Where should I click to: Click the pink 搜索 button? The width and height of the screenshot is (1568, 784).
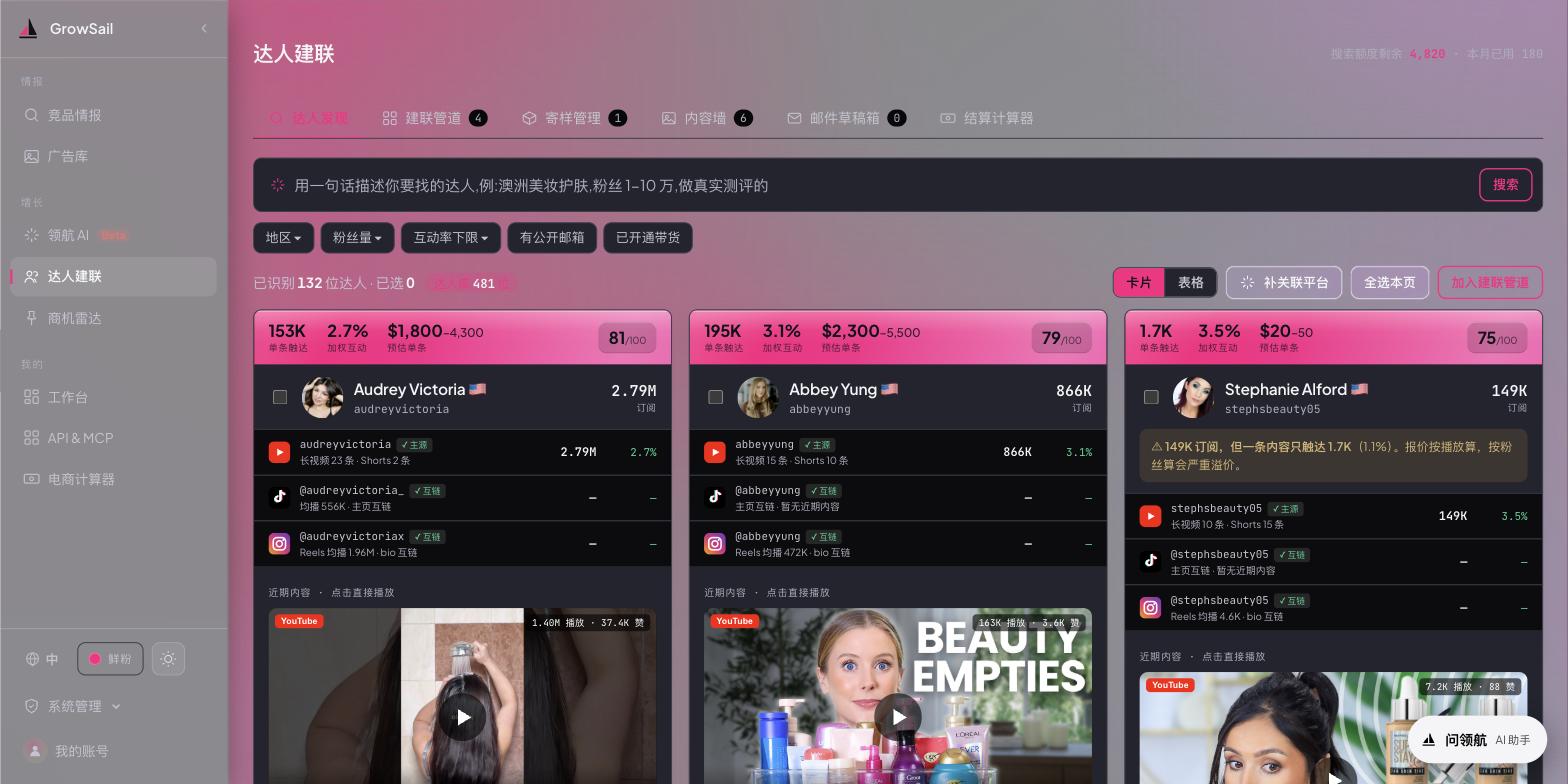click(1506, 185)
